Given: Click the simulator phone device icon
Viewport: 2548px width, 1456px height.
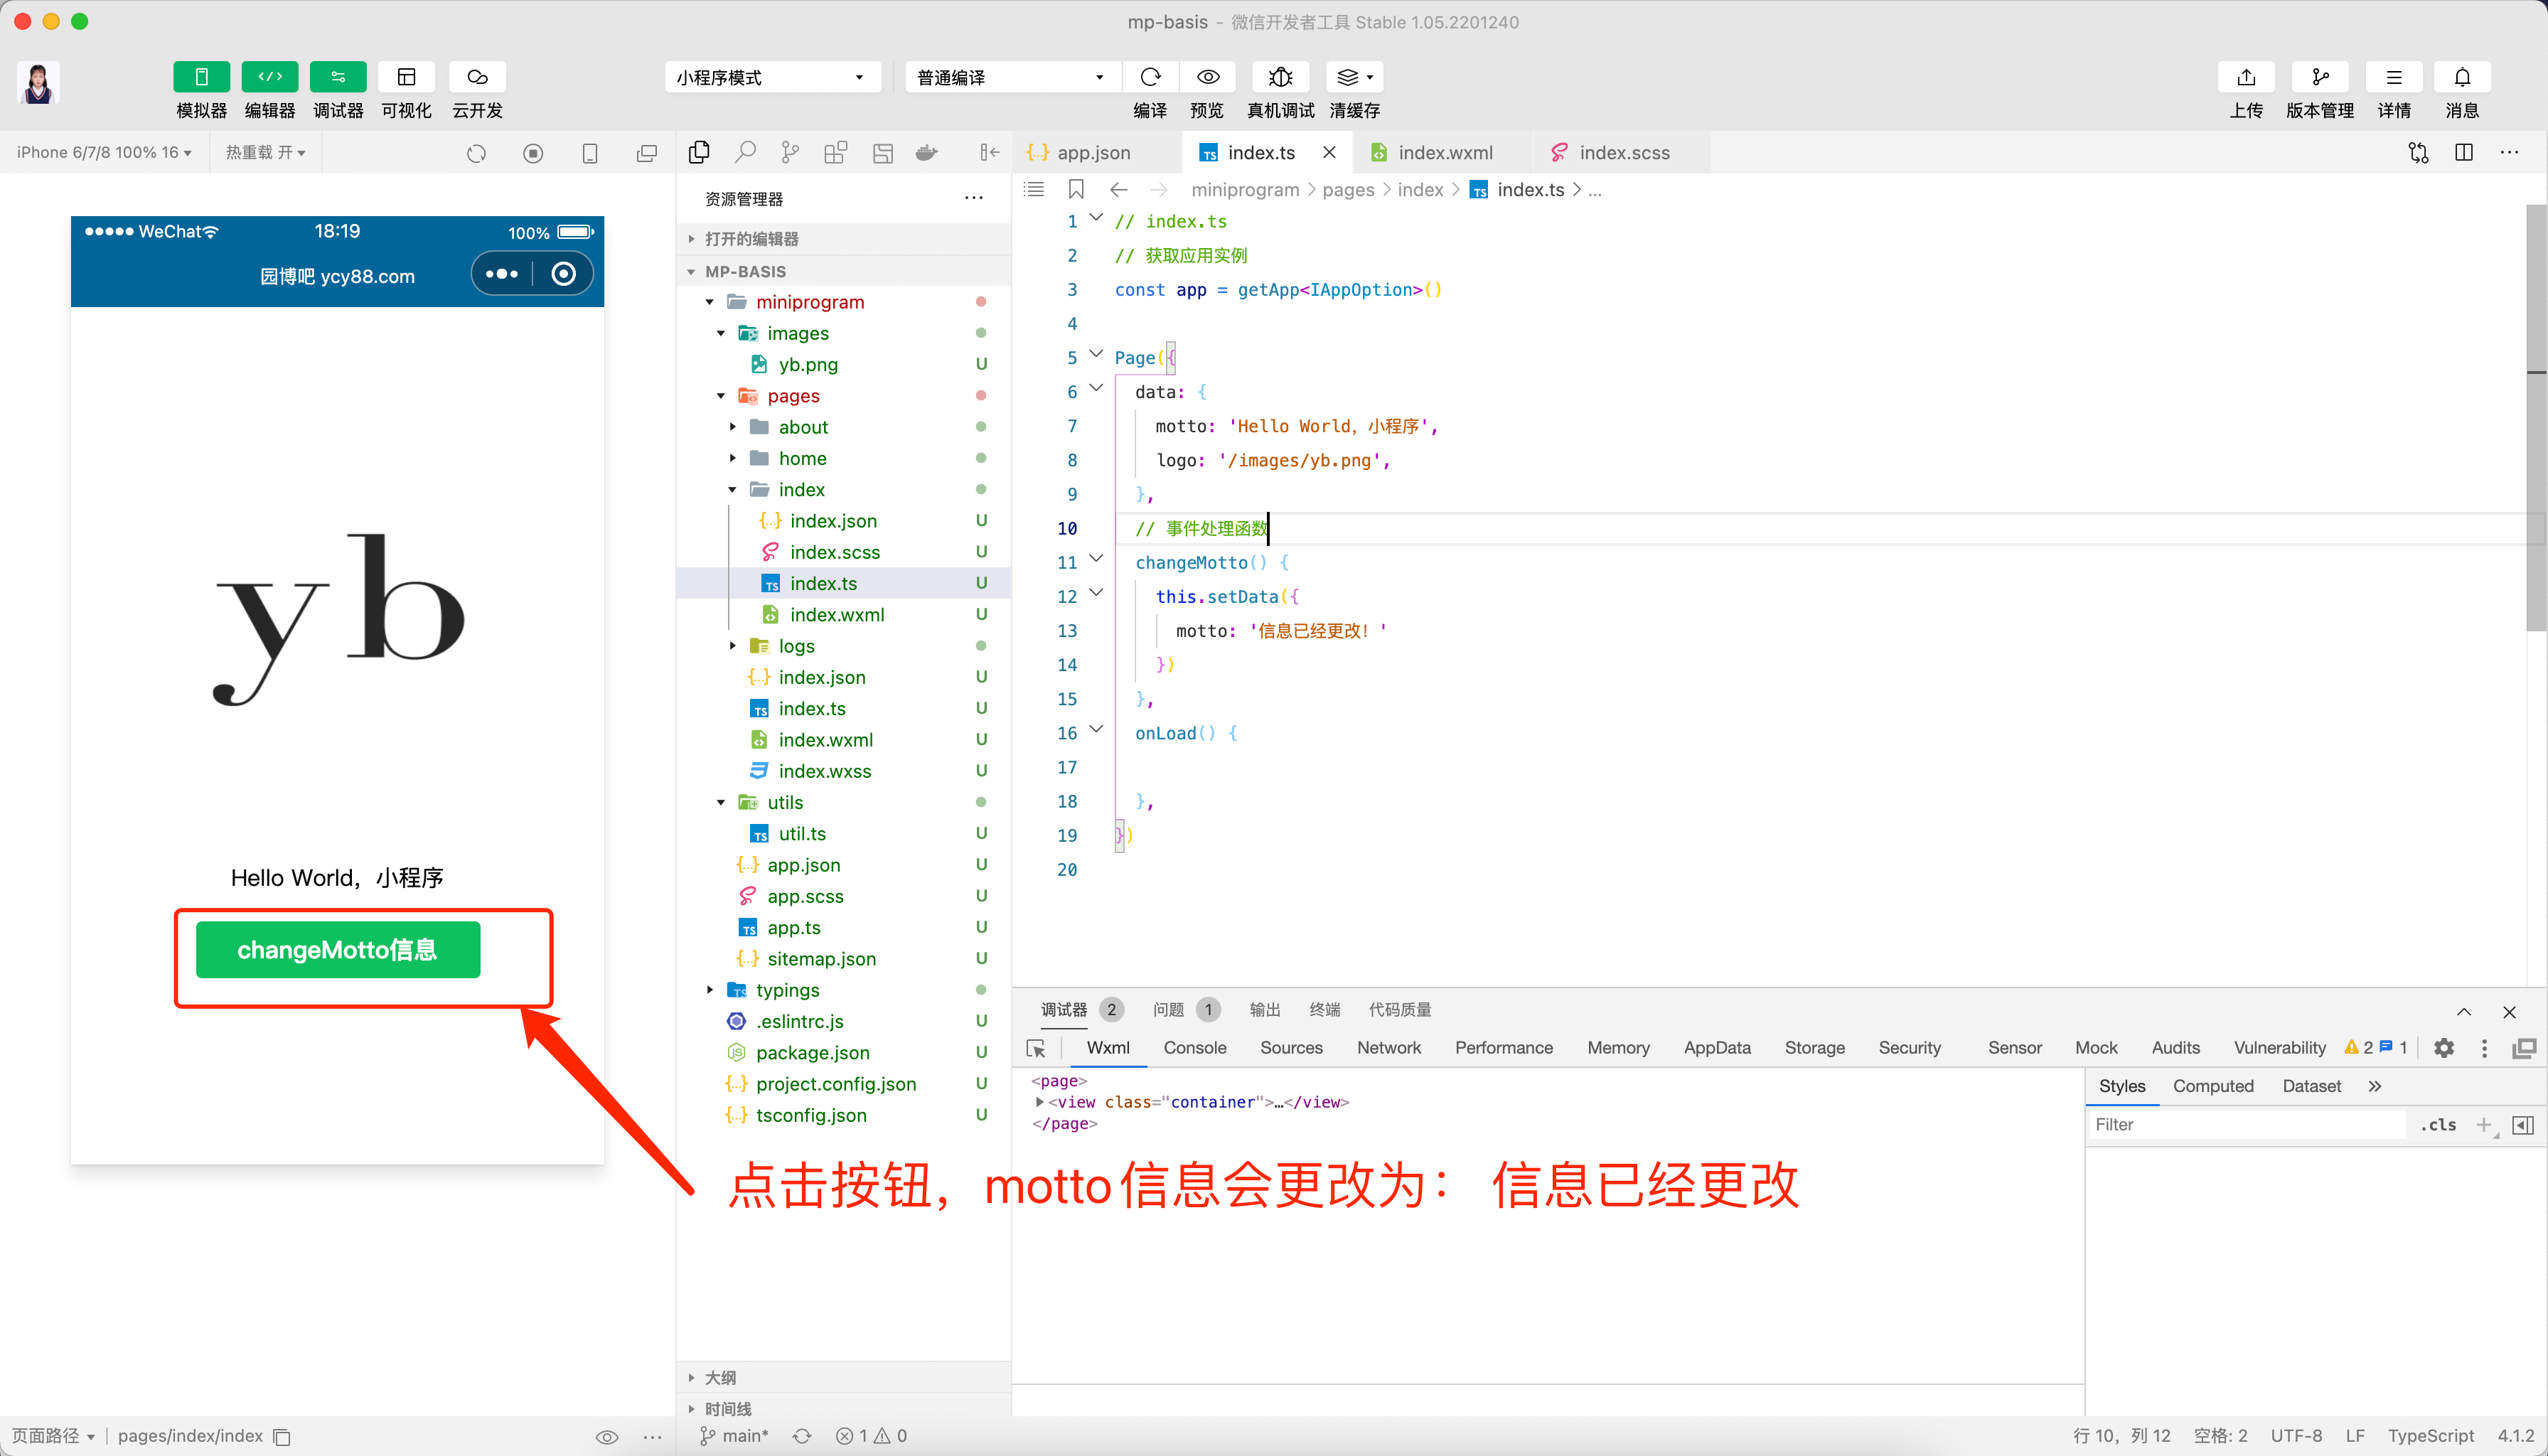Looking at the screenshot, I should (x=590, y=153).
